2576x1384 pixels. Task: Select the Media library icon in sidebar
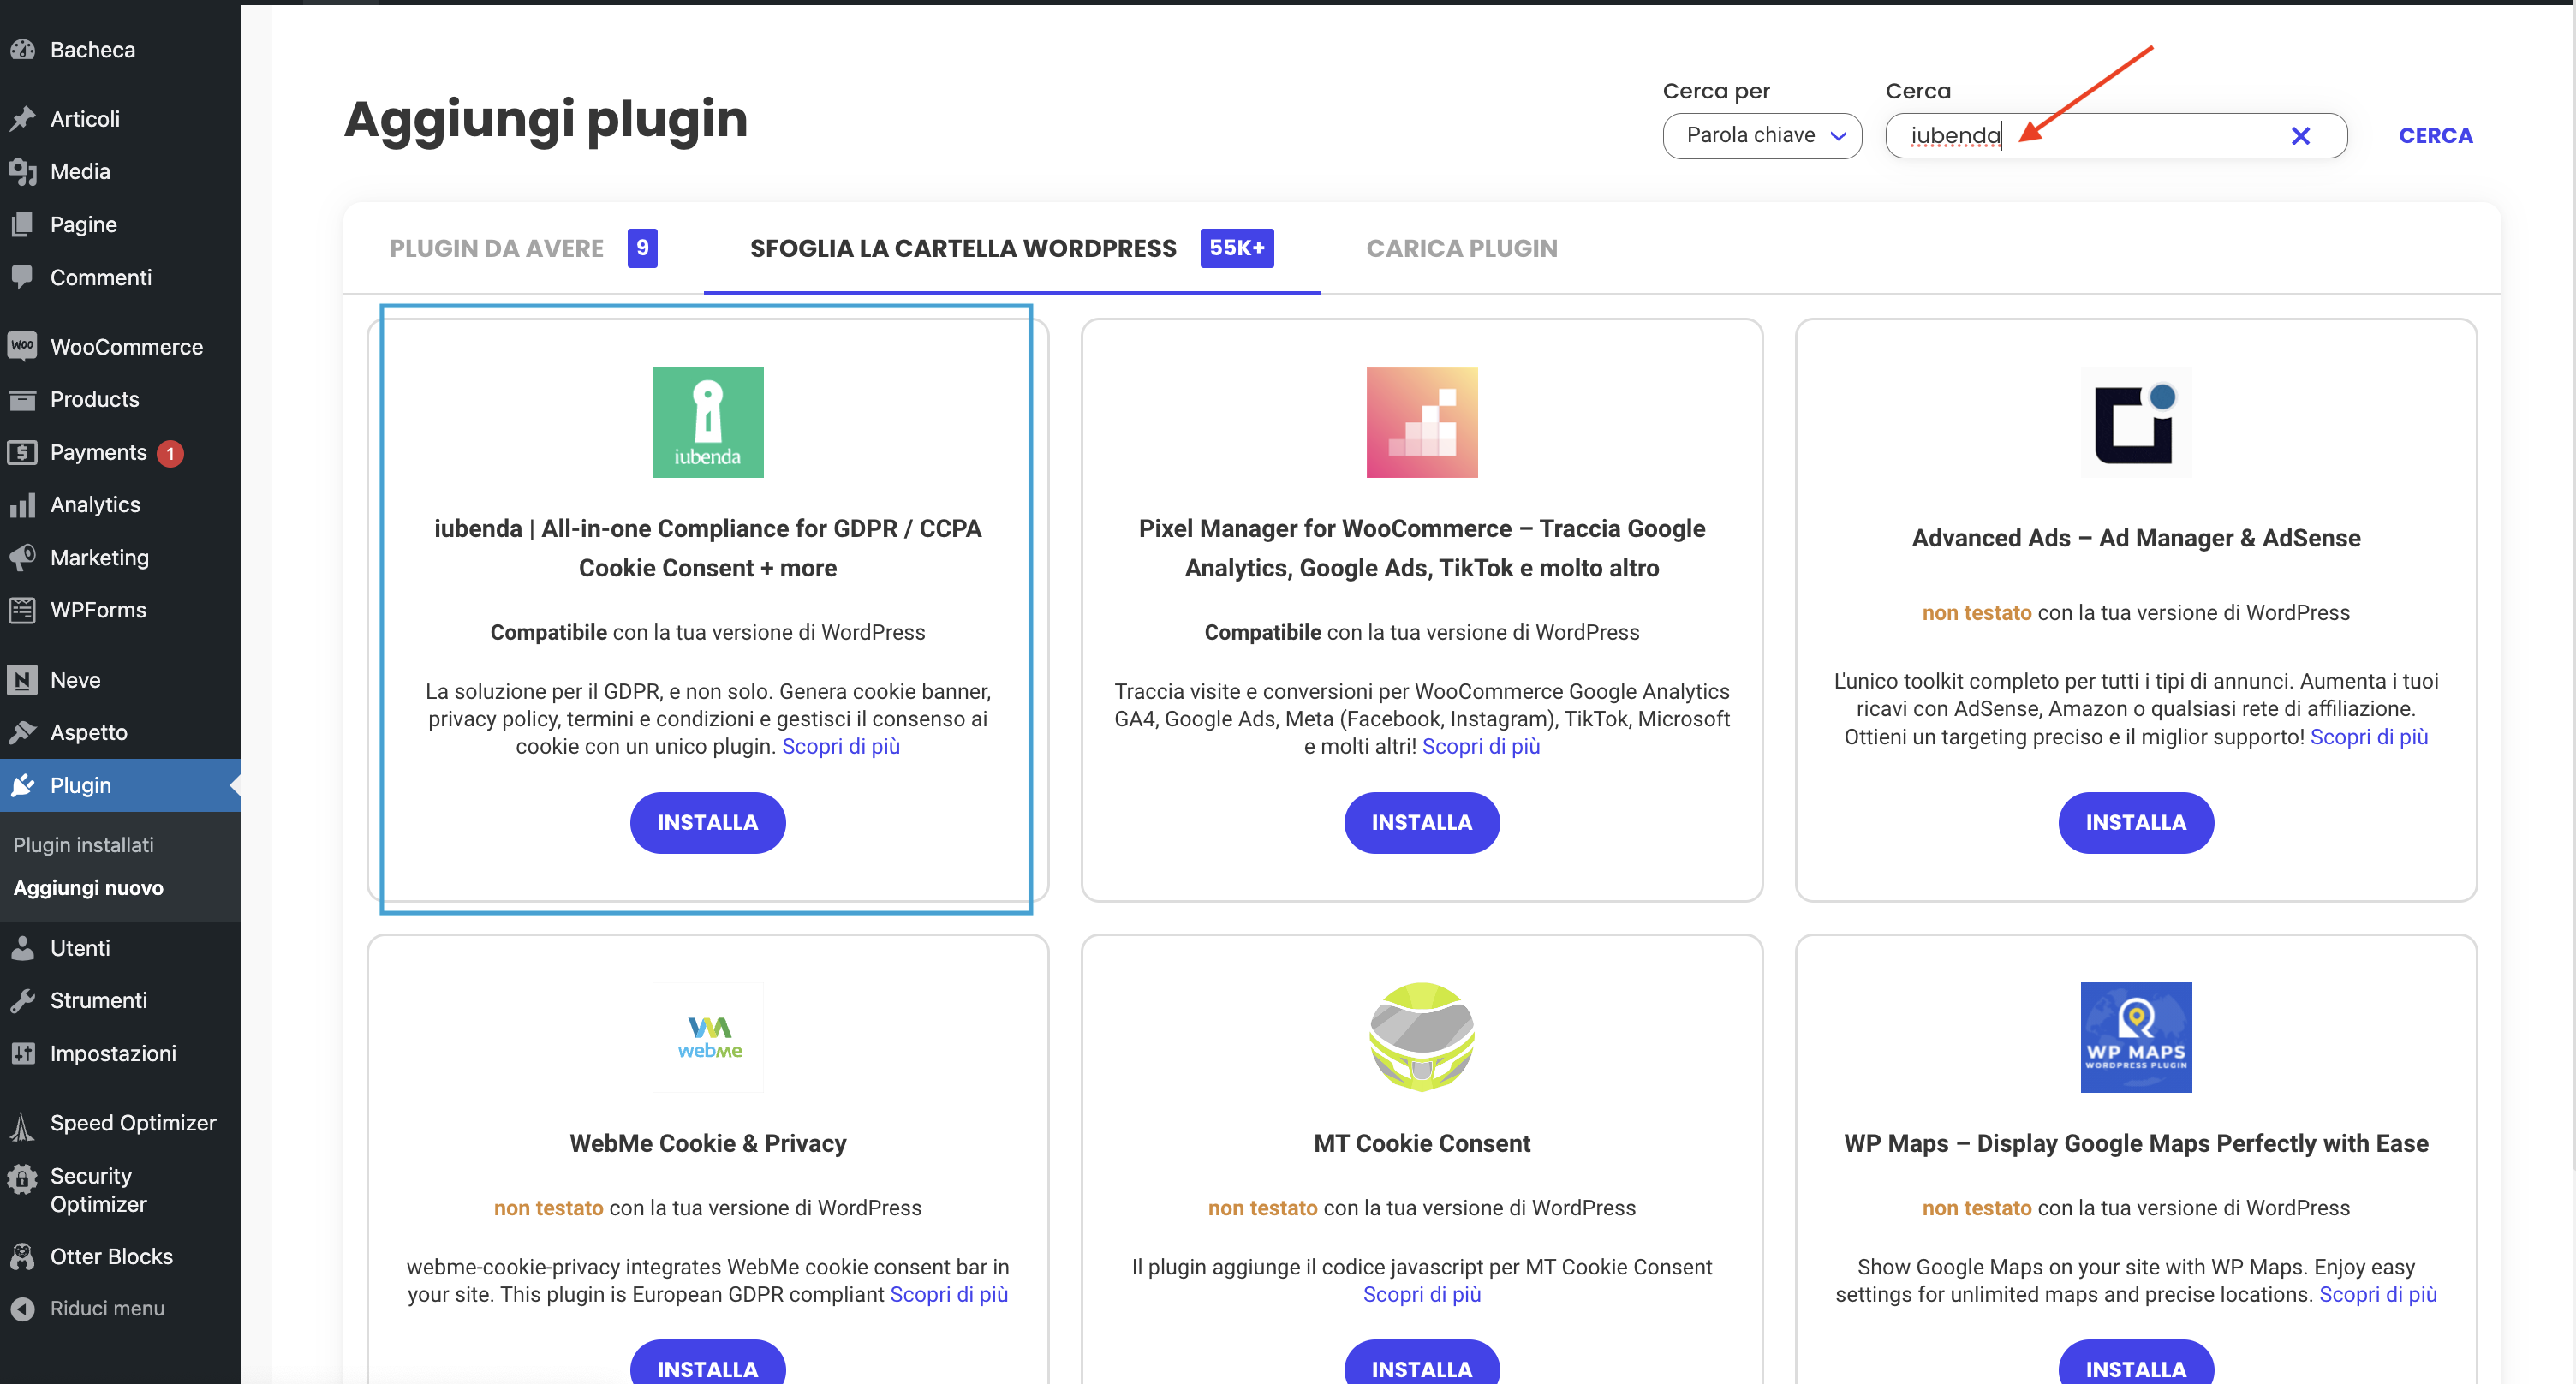click(x=24, y=171)
